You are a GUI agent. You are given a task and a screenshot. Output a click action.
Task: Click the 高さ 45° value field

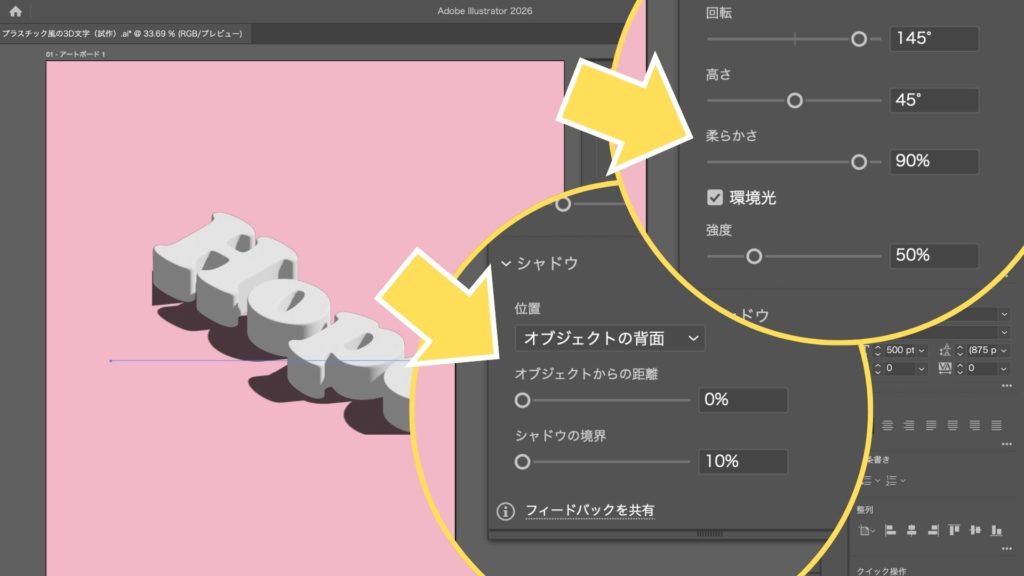[933, 100]
